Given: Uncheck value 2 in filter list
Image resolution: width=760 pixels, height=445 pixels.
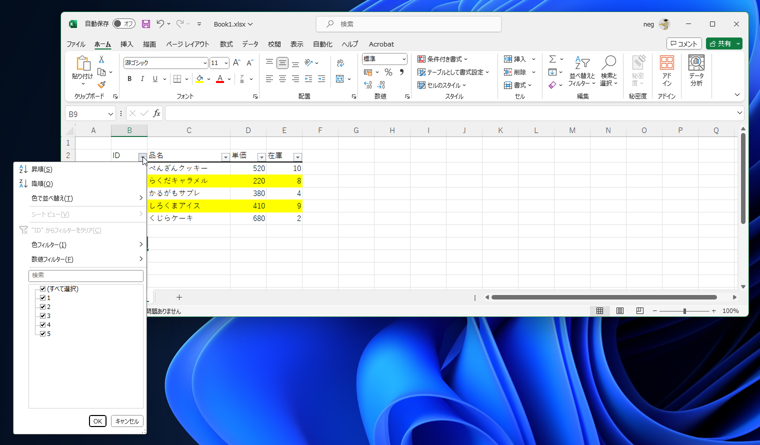Looking at the screenshot, I should click(43, 307).
